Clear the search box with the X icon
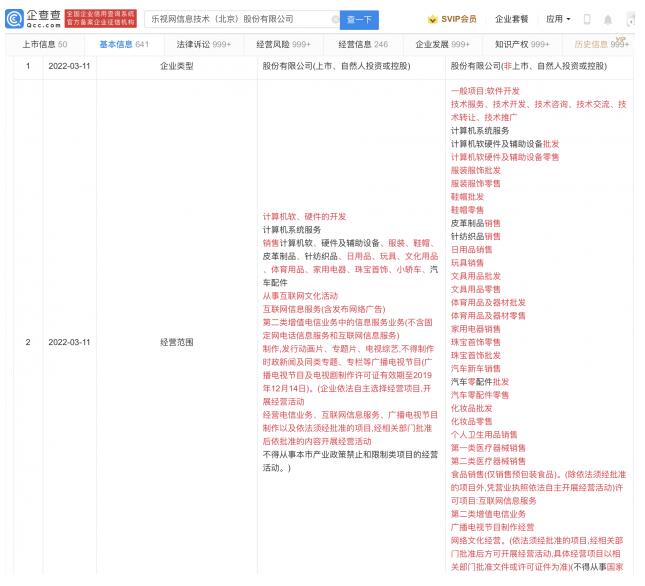This screenshot has height=586, width=645. [335, 19]
